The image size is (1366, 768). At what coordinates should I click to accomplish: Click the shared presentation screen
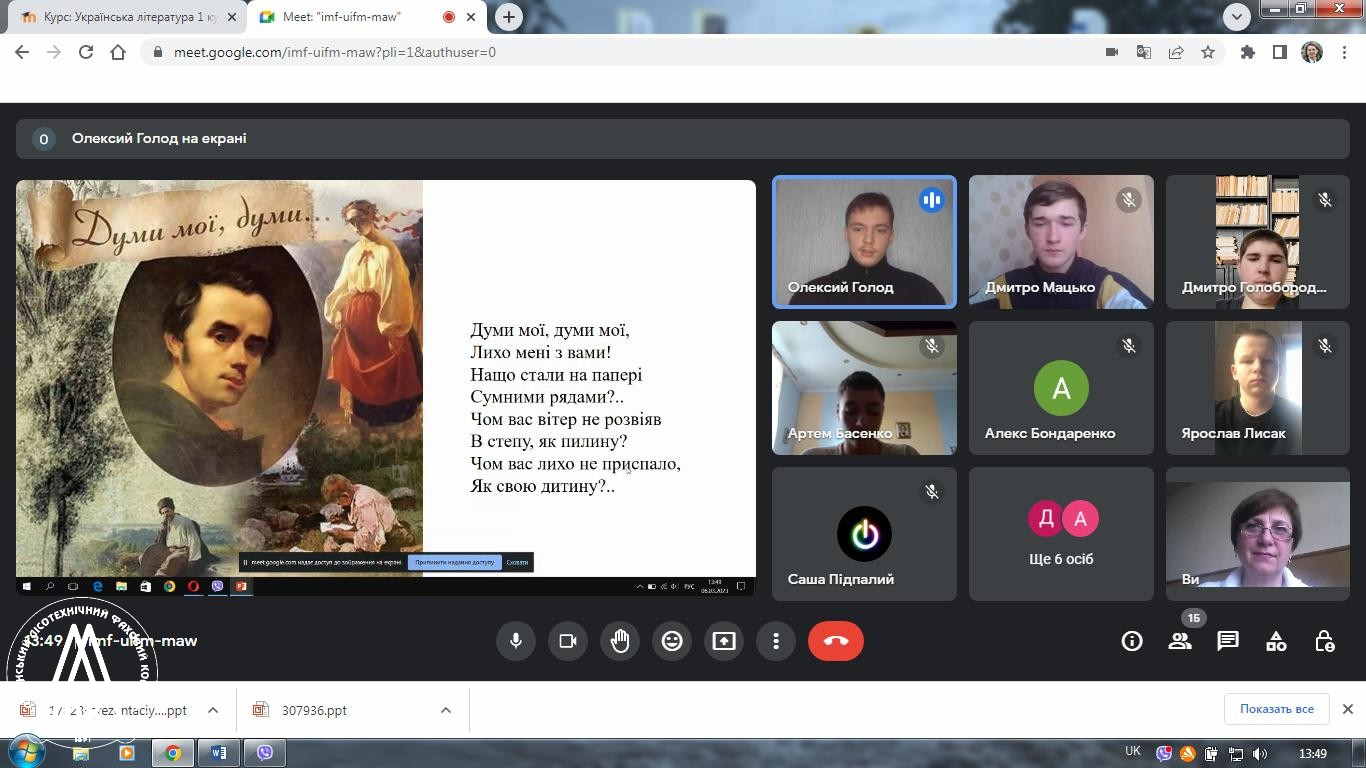[x=386, y=388]
